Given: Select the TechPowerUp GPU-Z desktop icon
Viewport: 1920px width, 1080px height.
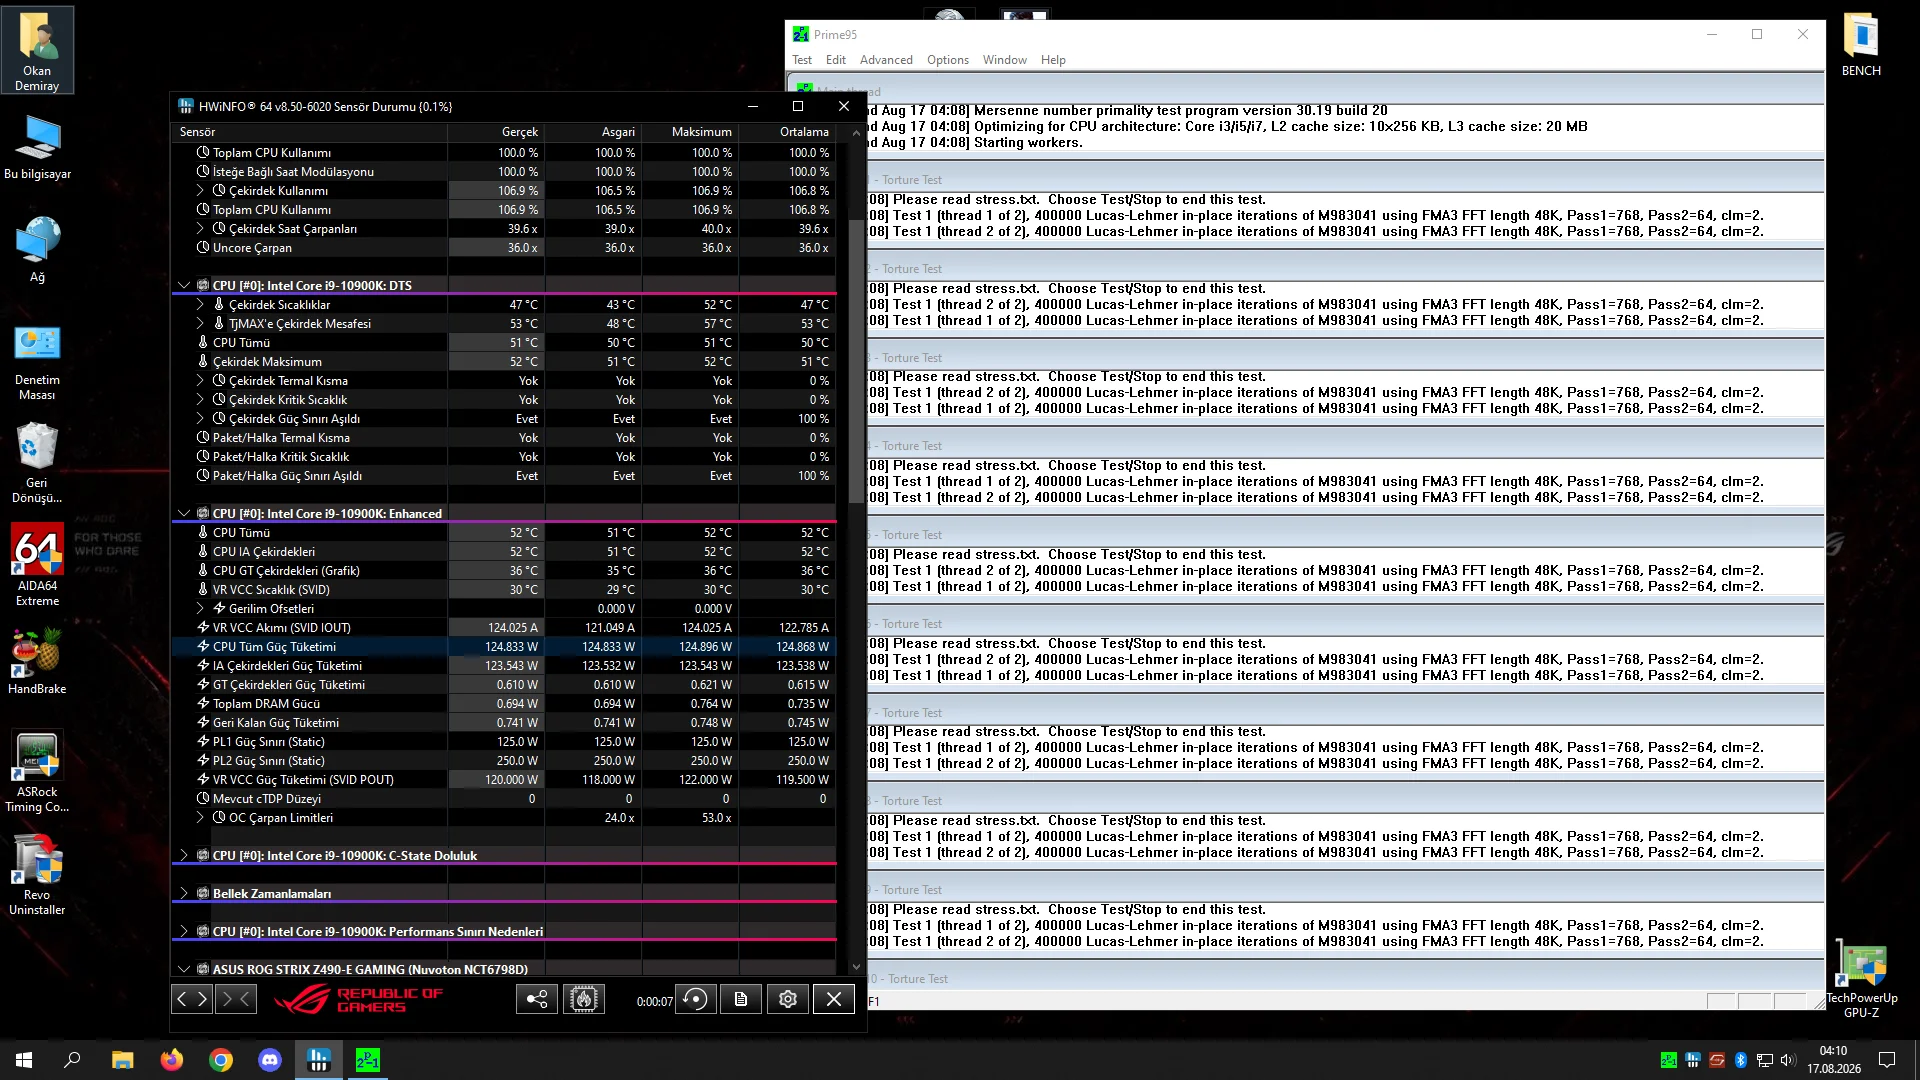Looking at the screenshot, I should pyautogui.click(x=1861, y=981).
